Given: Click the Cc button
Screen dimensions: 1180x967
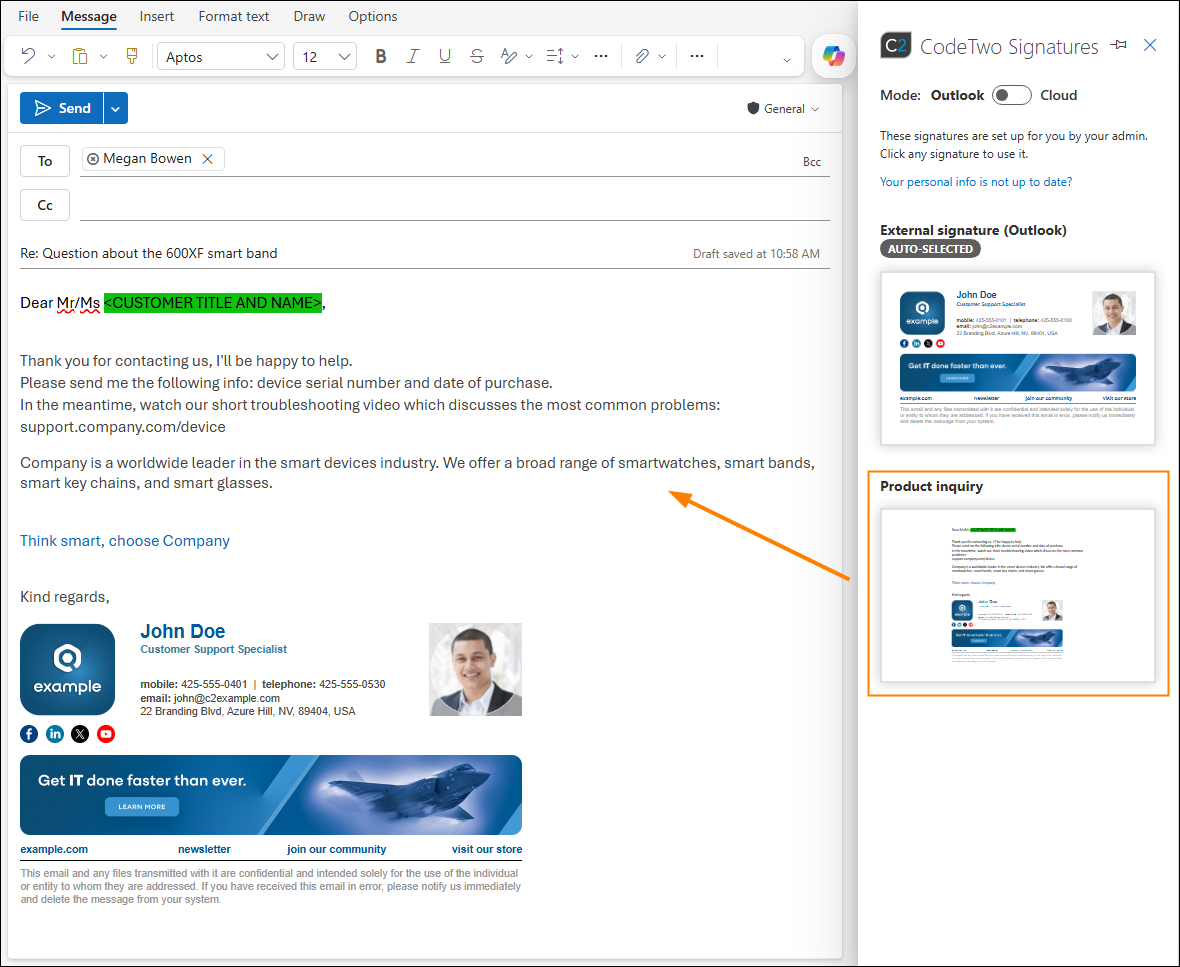Looking at the screenshot, I should point(45,205).
